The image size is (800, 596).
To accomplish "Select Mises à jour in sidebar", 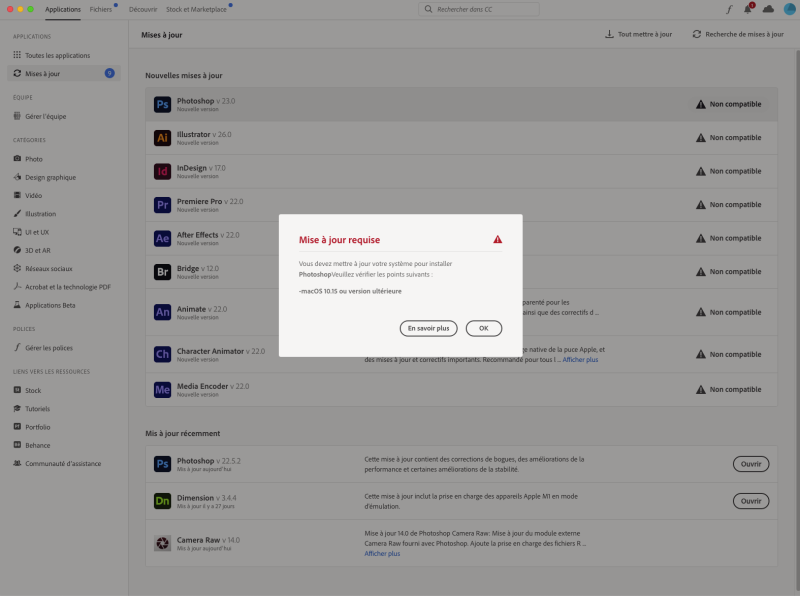I will pyautogui.click(x=64, y=73).
